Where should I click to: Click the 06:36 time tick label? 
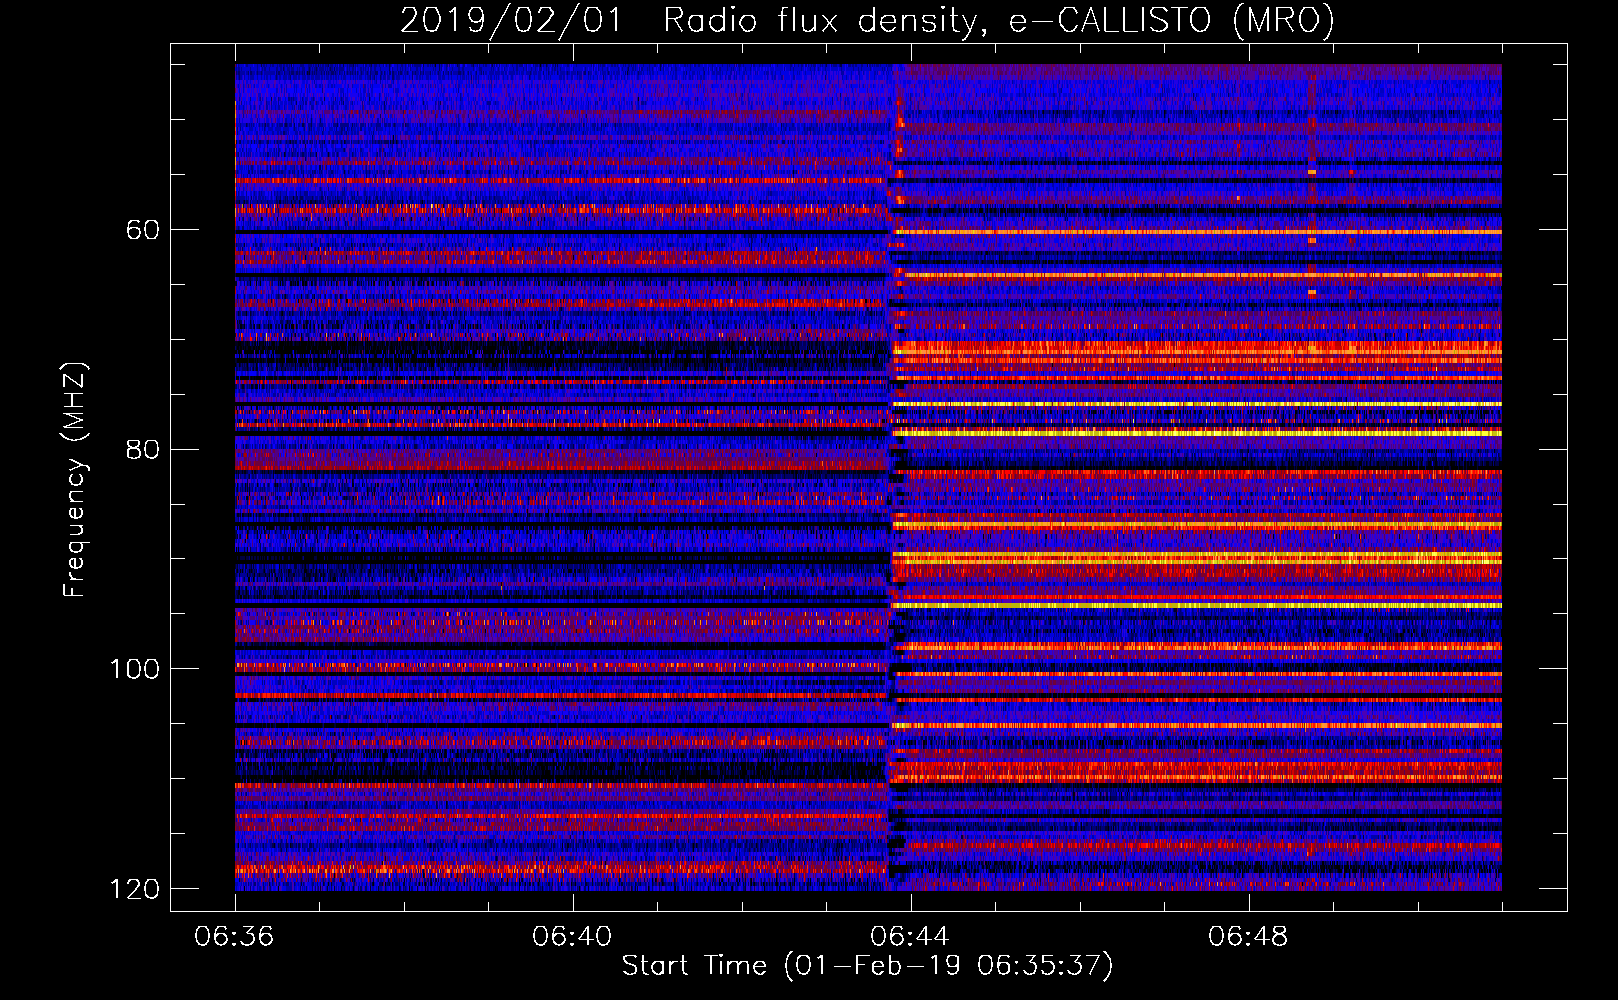[234, 937]
